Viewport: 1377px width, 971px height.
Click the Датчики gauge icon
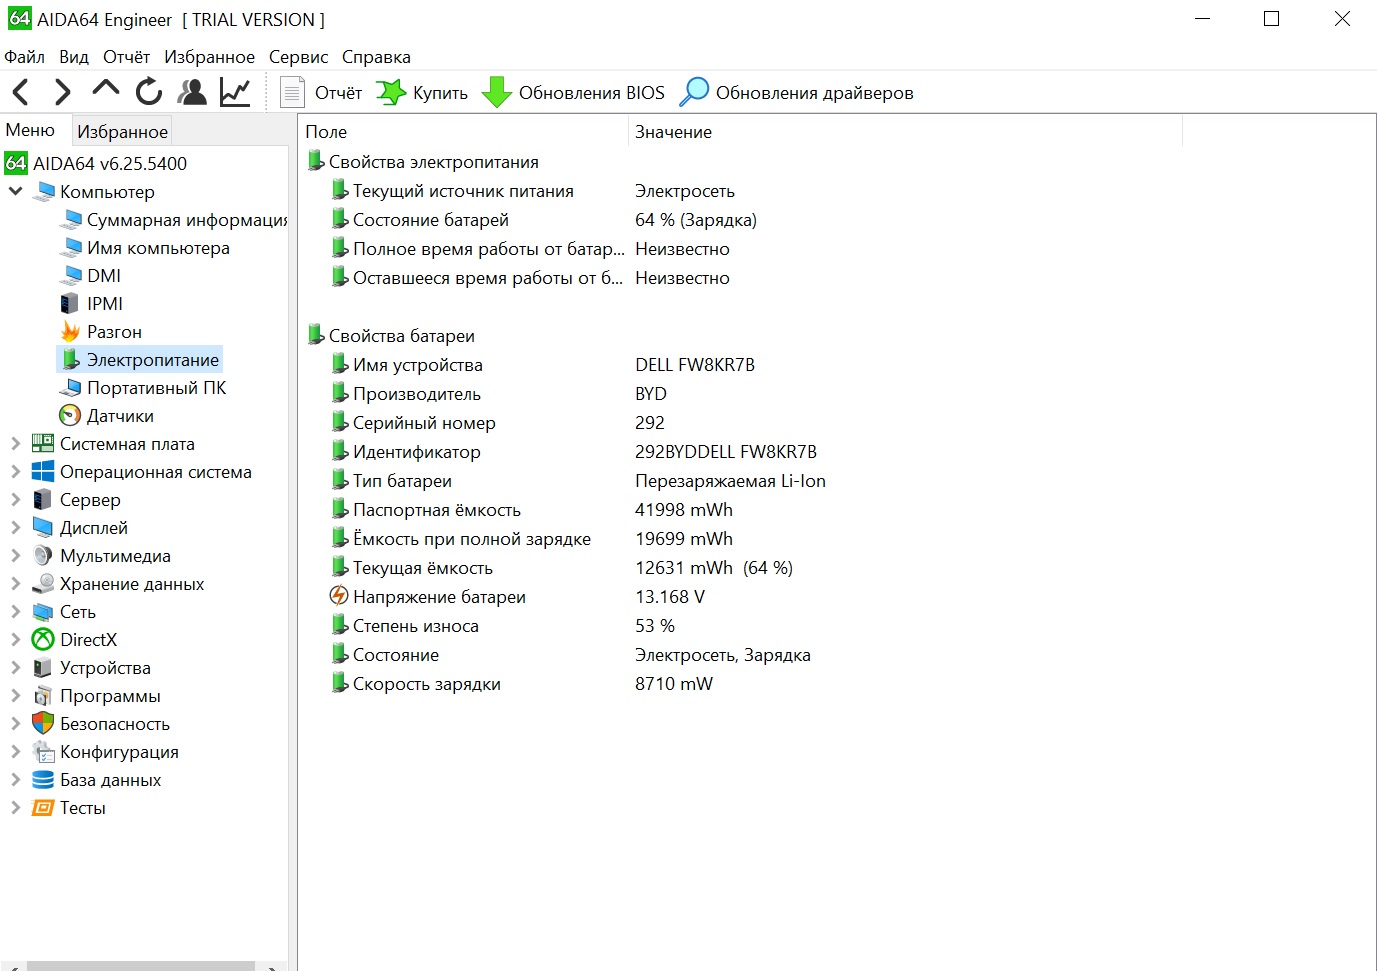click(70, 415)
